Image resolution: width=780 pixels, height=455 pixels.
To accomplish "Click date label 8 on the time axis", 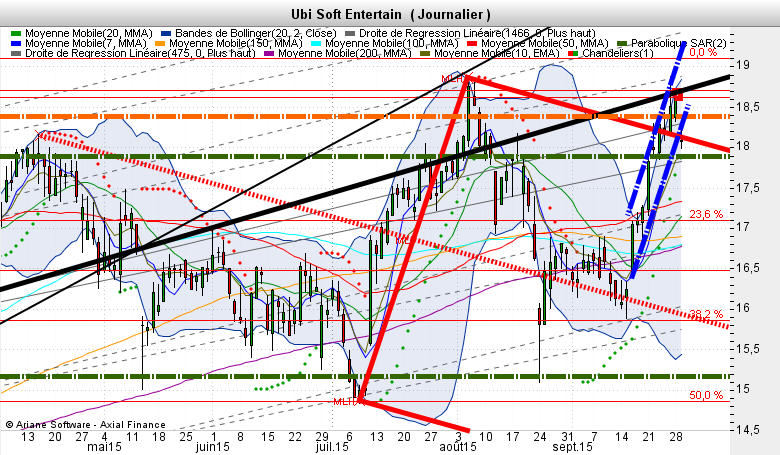I will [x=240, y=437].
